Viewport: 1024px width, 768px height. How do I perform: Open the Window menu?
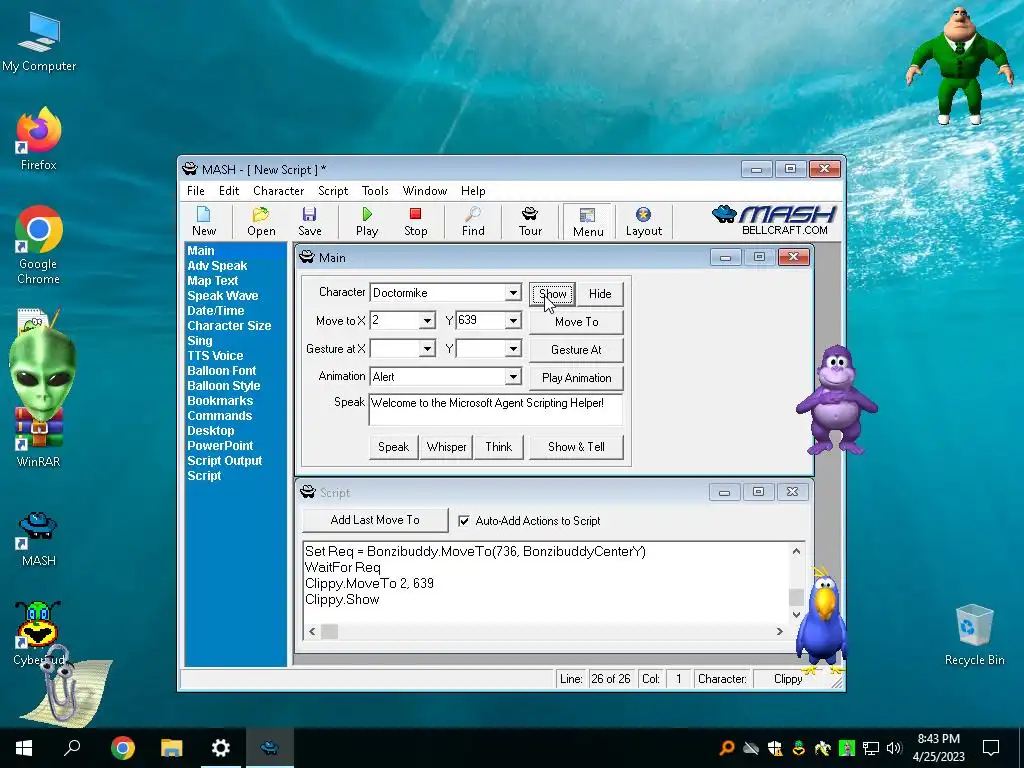(x=424, y=191)
